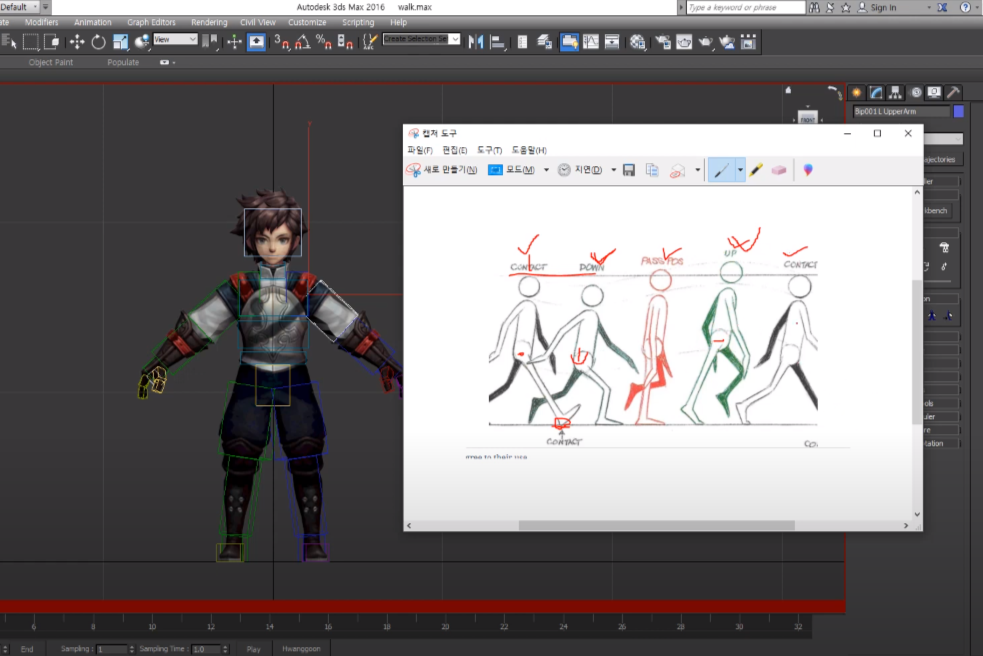Open the Animation menu
Viewport: 983px width, 656px height.
point(93,22)
